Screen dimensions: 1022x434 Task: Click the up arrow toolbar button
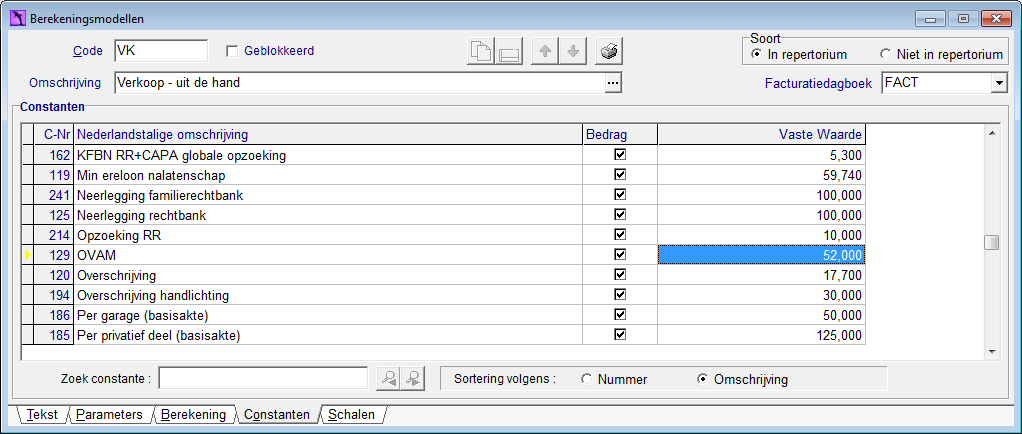pyautogui.click(x=546, y=51)
